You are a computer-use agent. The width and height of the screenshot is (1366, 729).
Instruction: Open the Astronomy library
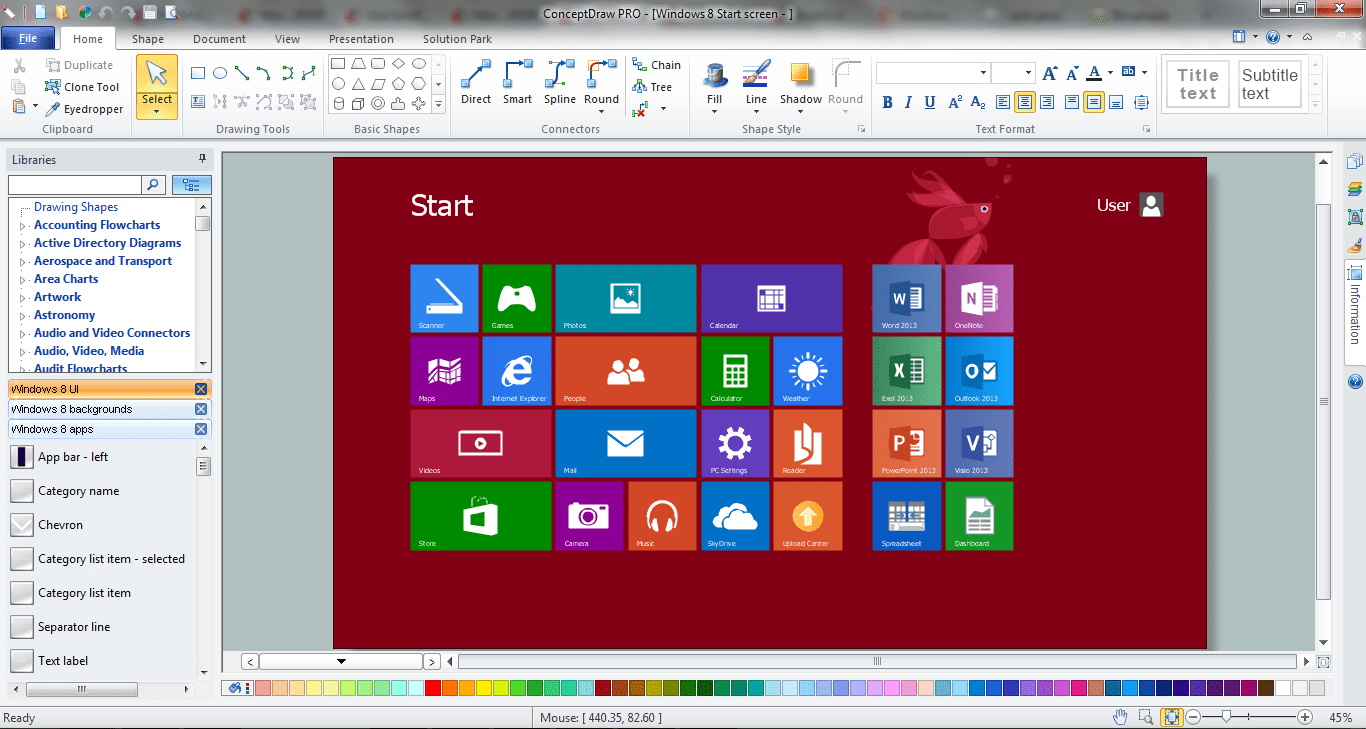[x=64, y=315]
